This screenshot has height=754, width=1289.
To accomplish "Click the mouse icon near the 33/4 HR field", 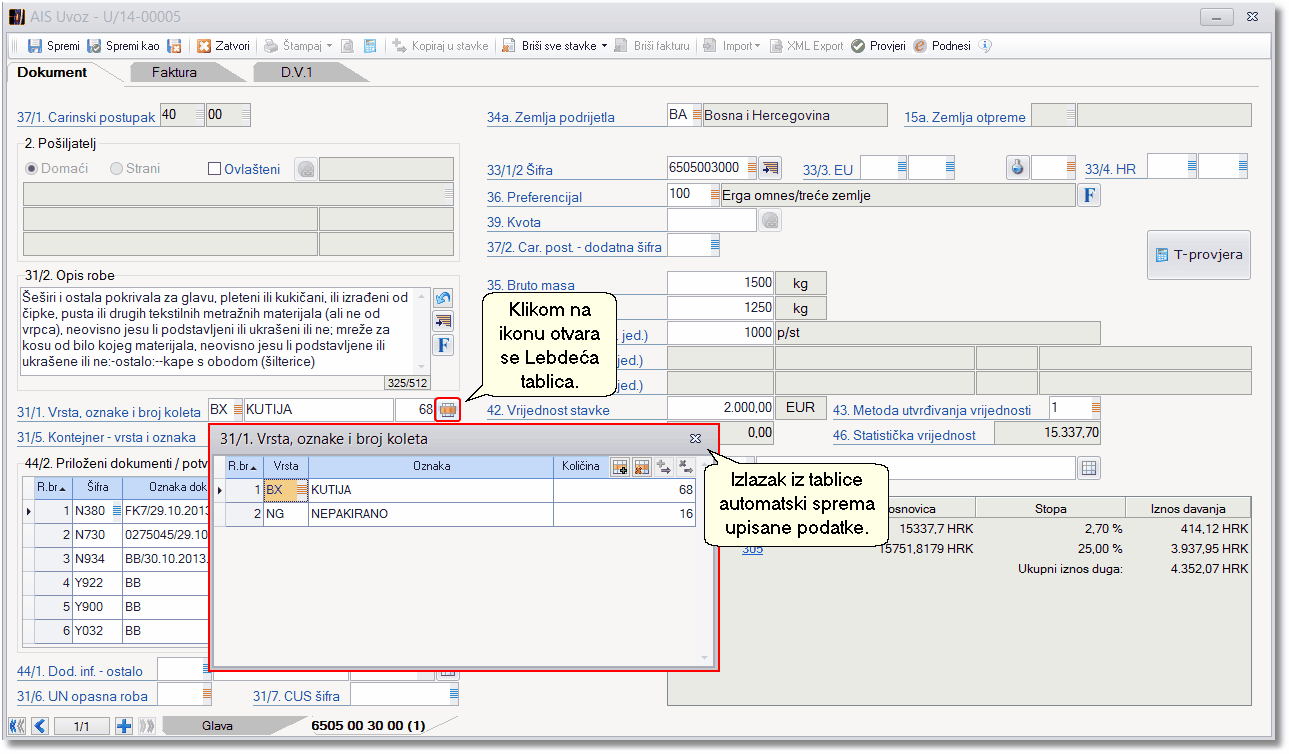I will coord(1017,167).
